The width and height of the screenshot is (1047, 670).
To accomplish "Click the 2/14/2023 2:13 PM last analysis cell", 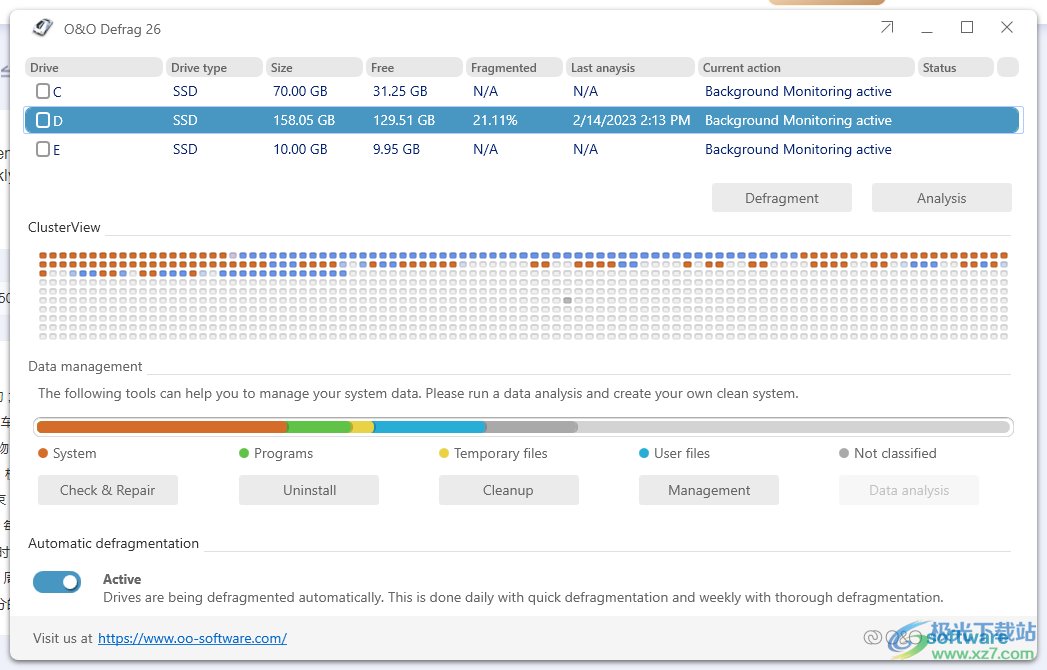I will pos(631,120).
